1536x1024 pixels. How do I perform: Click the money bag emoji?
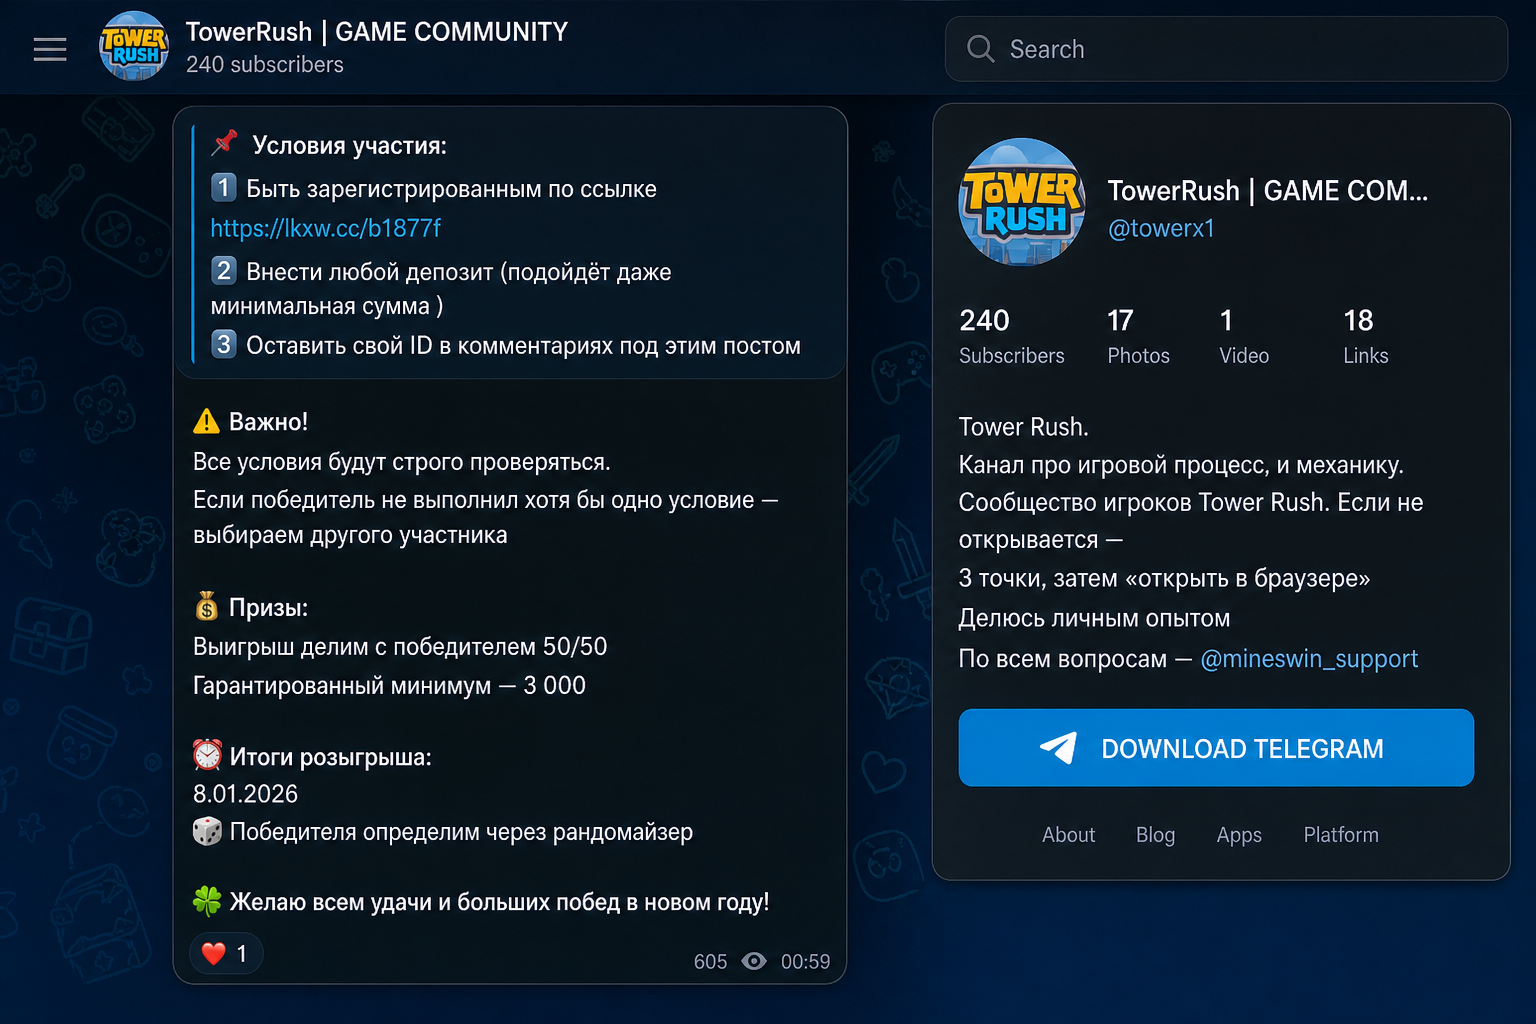207,606
